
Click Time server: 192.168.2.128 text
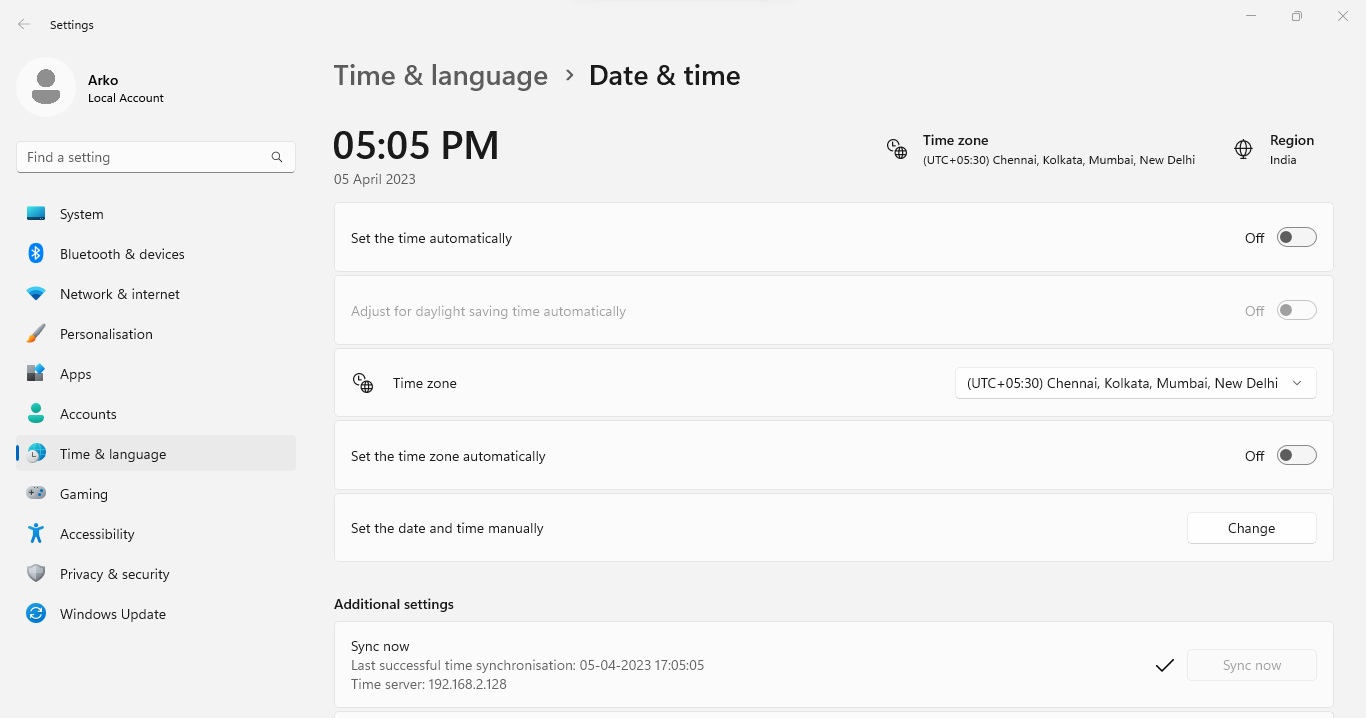[x=429, y=684]
